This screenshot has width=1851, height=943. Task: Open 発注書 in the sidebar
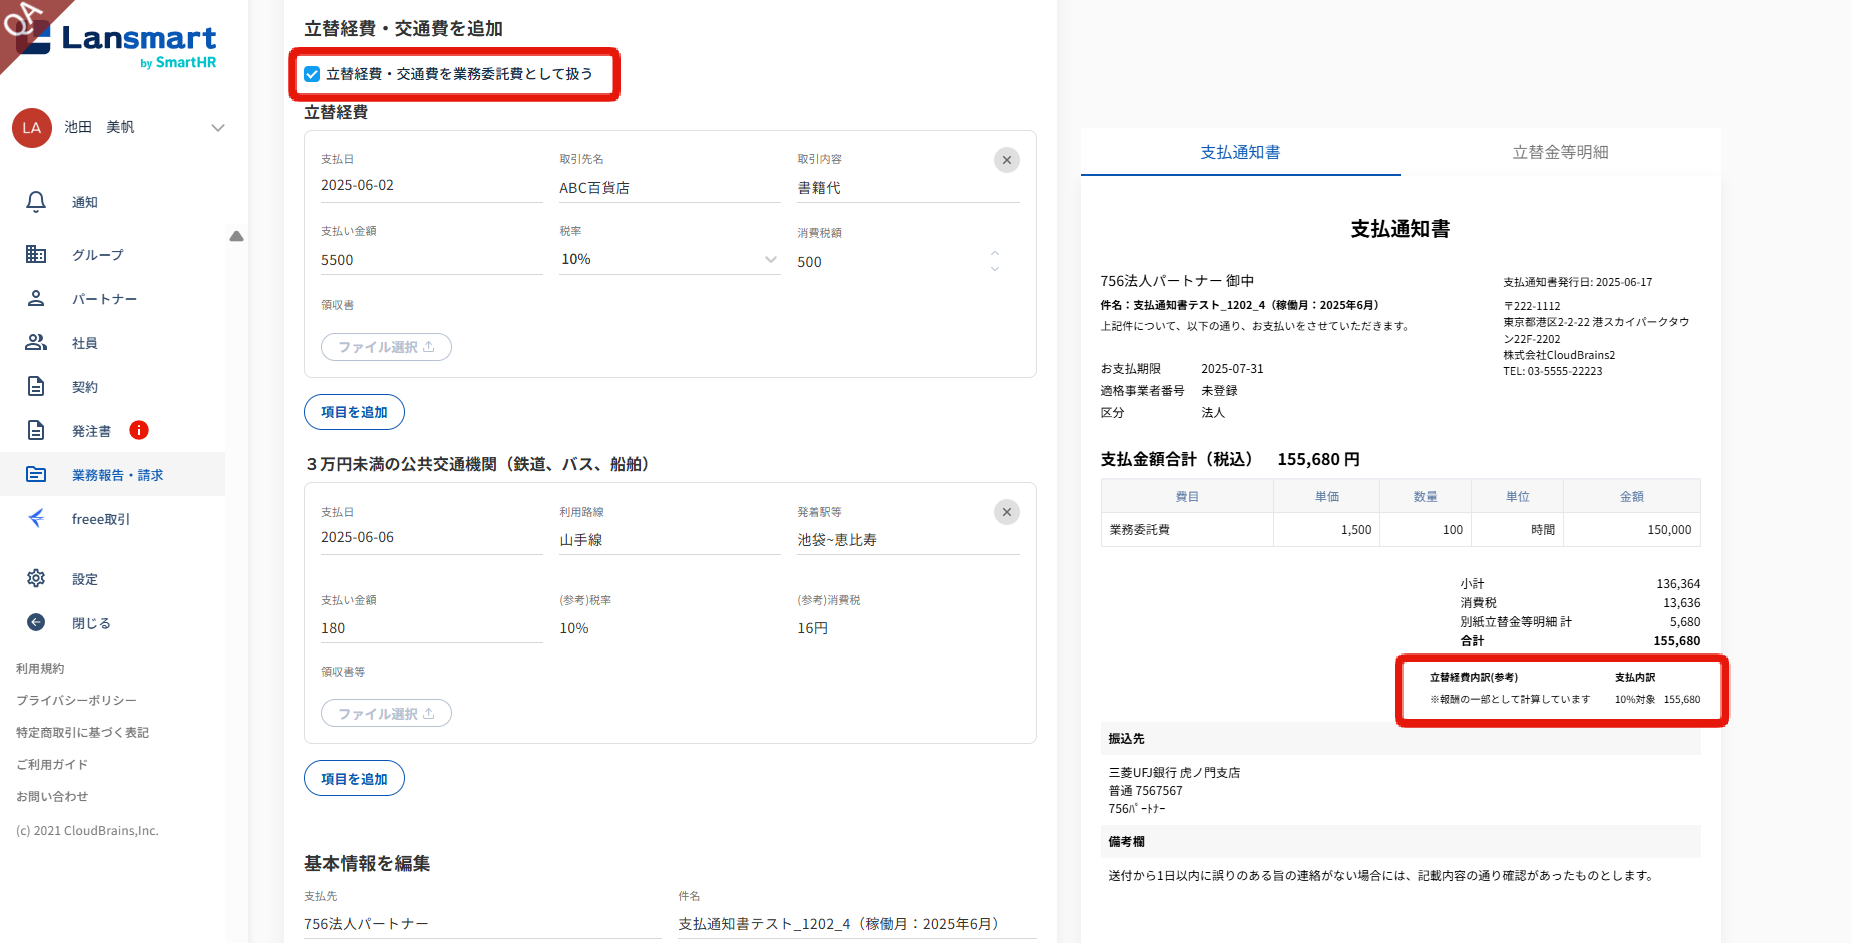[92, 431]
